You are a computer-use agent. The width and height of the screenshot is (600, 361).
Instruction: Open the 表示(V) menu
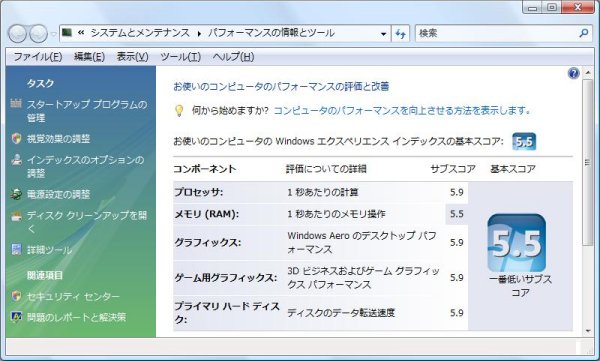(132, 57)
